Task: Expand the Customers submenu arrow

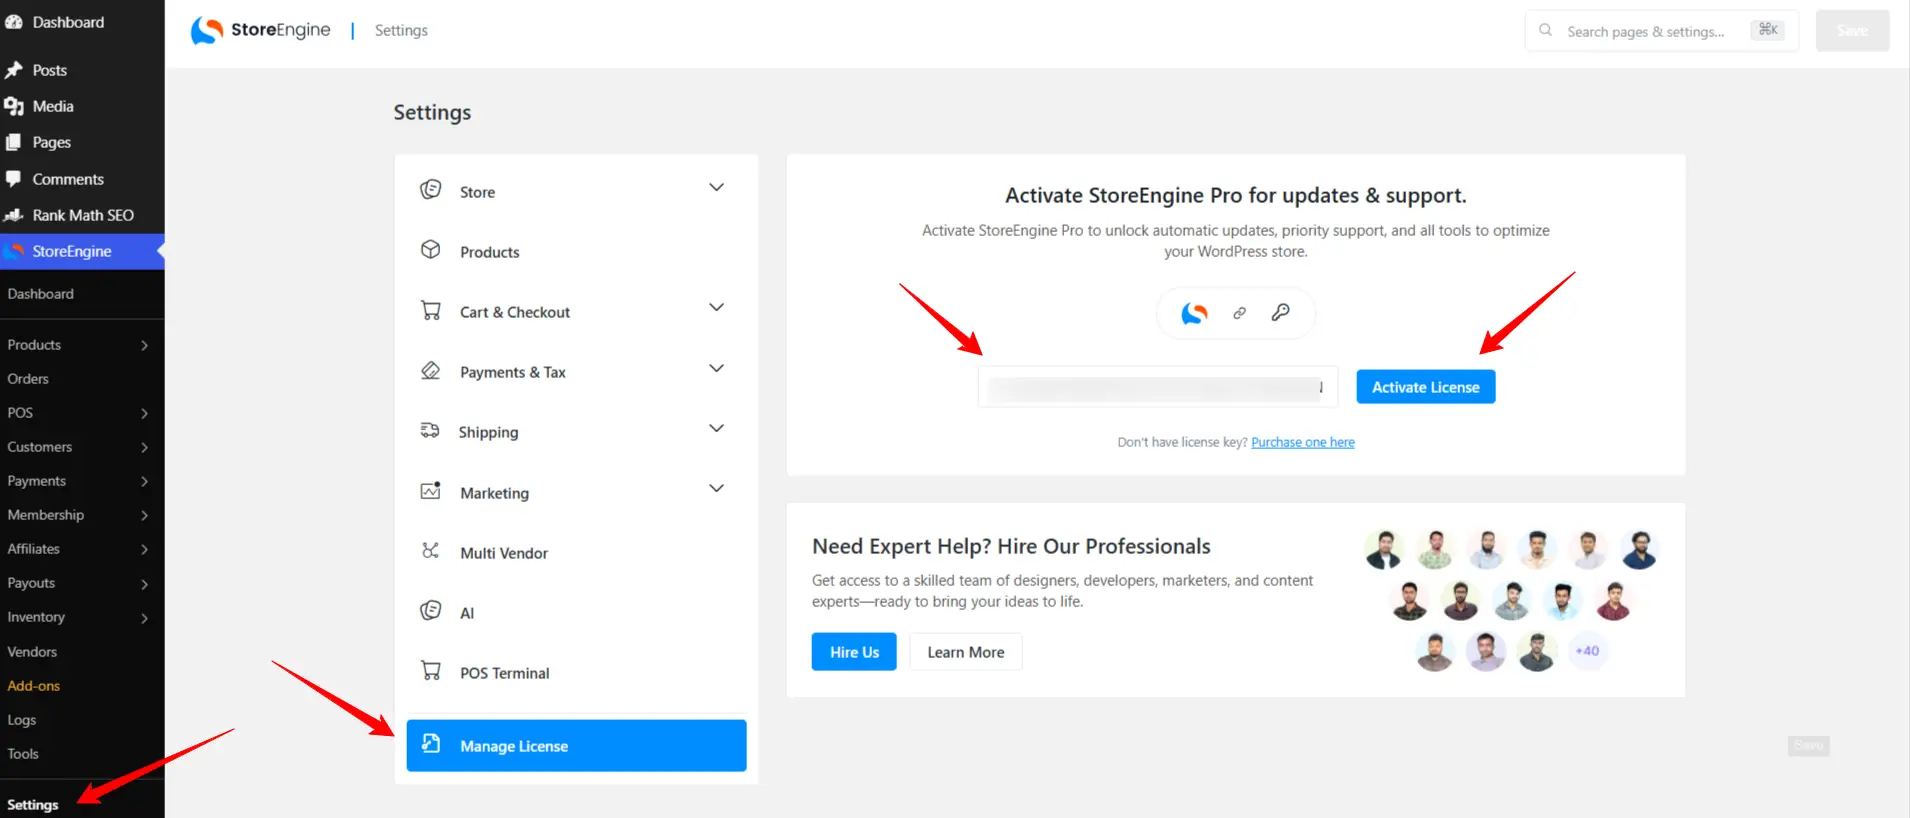Action: tap(145, 447)
